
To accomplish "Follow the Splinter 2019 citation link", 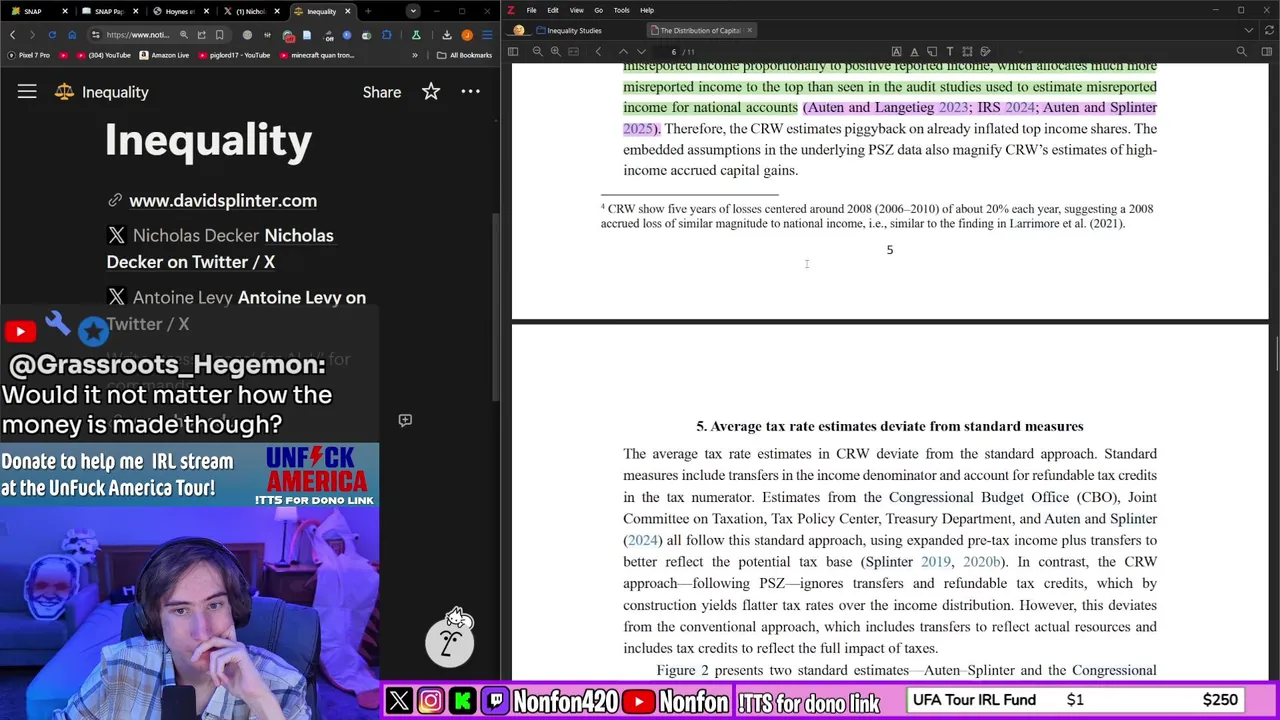I will 908,562.
